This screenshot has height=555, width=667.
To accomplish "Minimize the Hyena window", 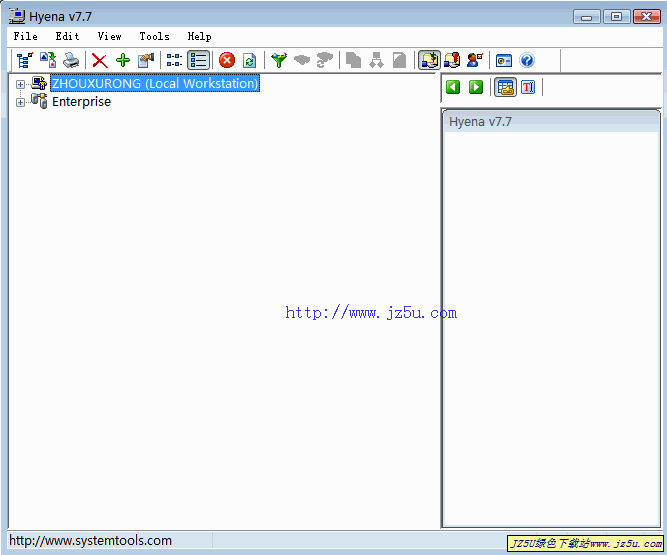I will tap(587, 17).
